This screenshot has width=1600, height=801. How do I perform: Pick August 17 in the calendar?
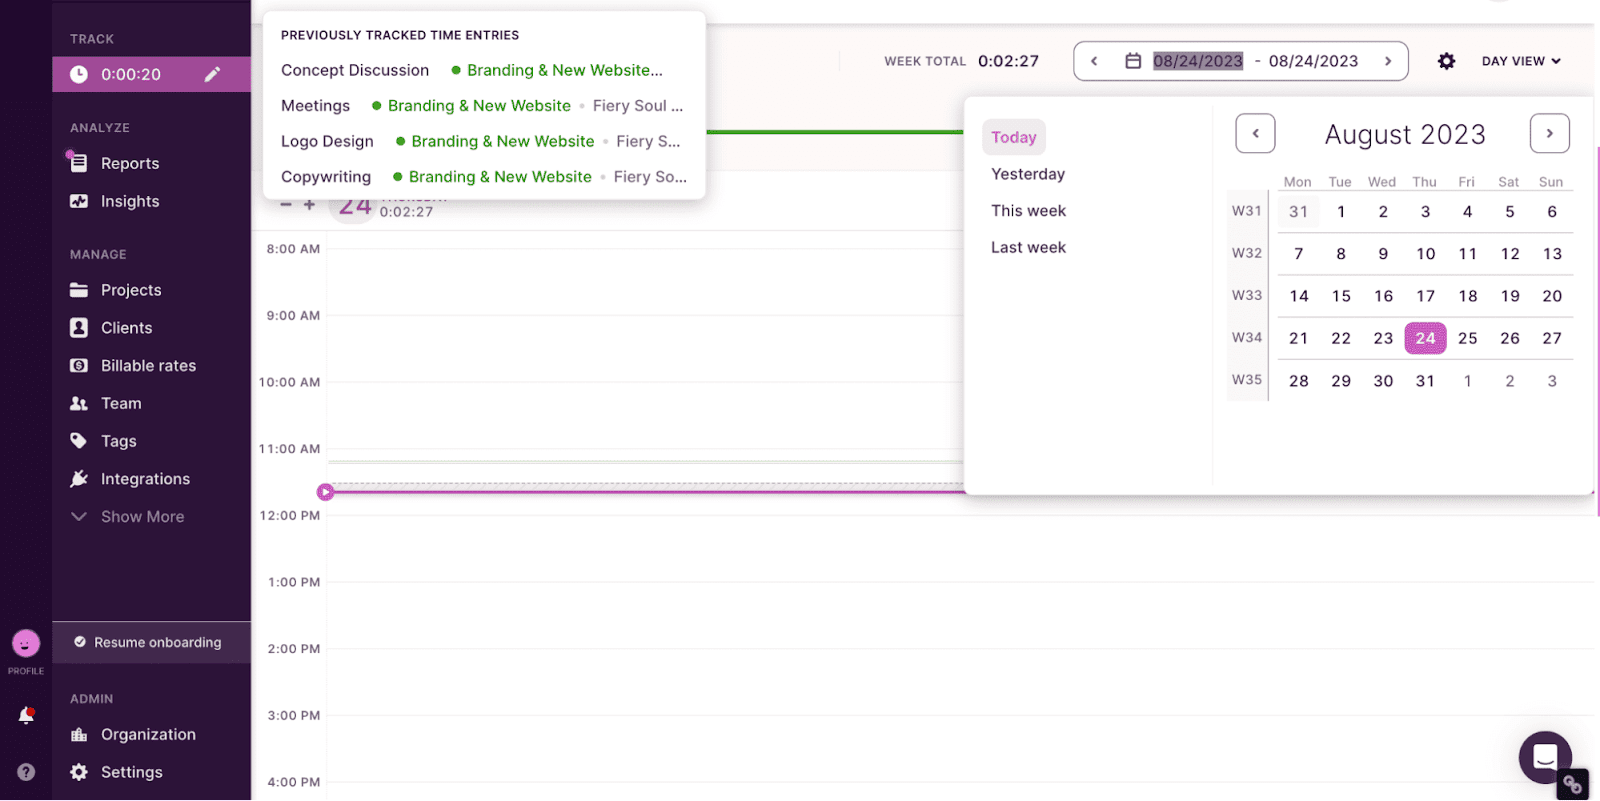[x=1425, y=296]
